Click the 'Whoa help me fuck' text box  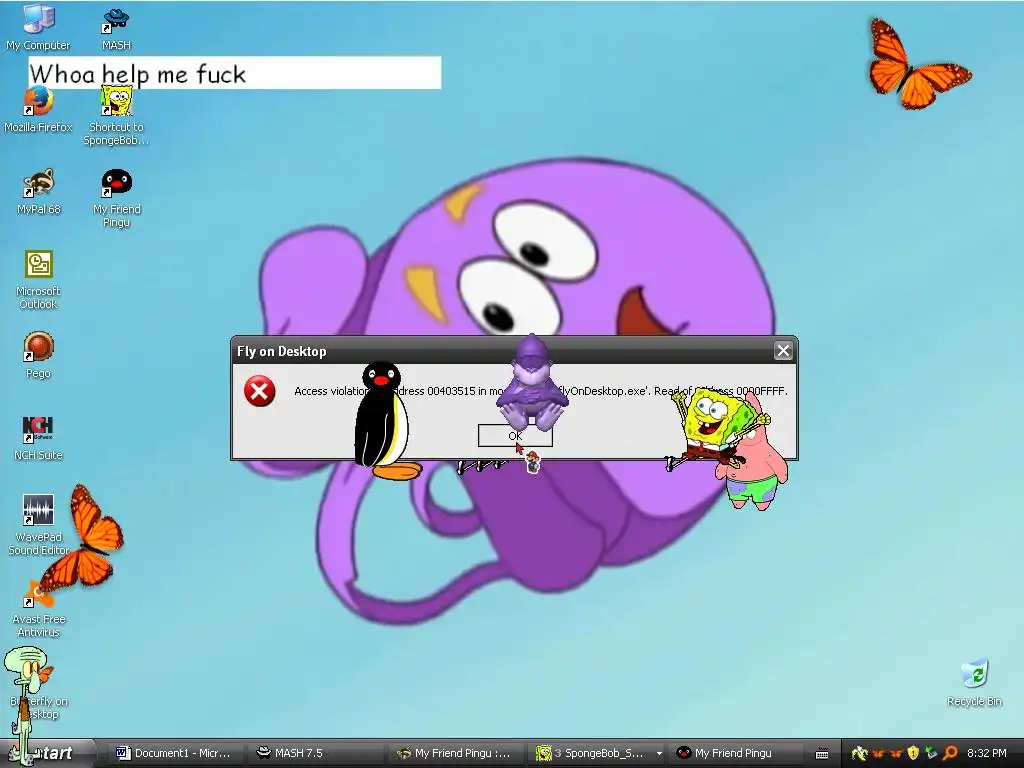coord(235,72)
